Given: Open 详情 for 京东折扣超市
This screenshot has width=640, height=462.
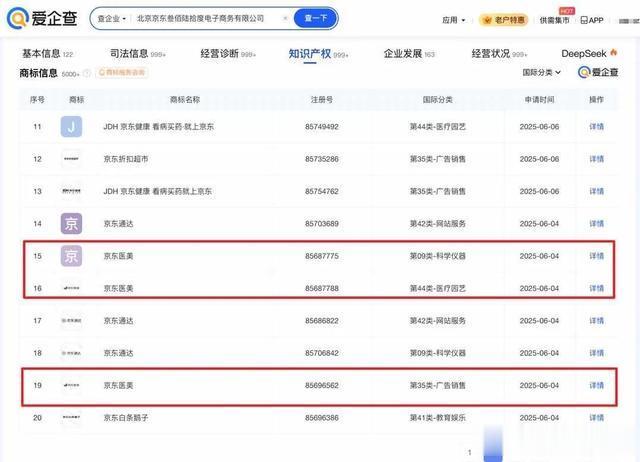Looking at the screenshot, I should point(596,159).
